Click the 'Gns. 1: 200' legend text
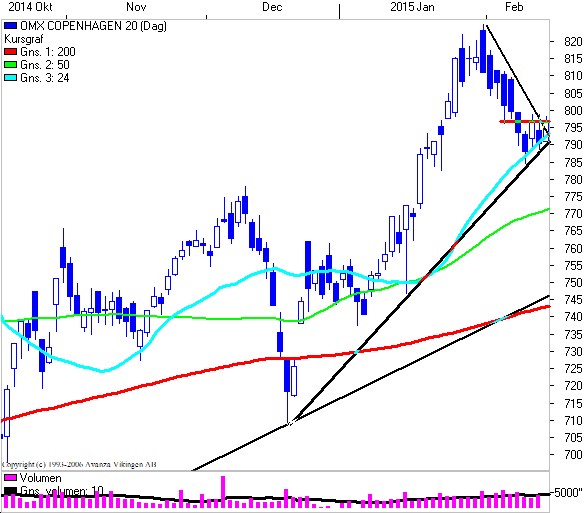Screen dimensions: 585x513 pos(48,51)
